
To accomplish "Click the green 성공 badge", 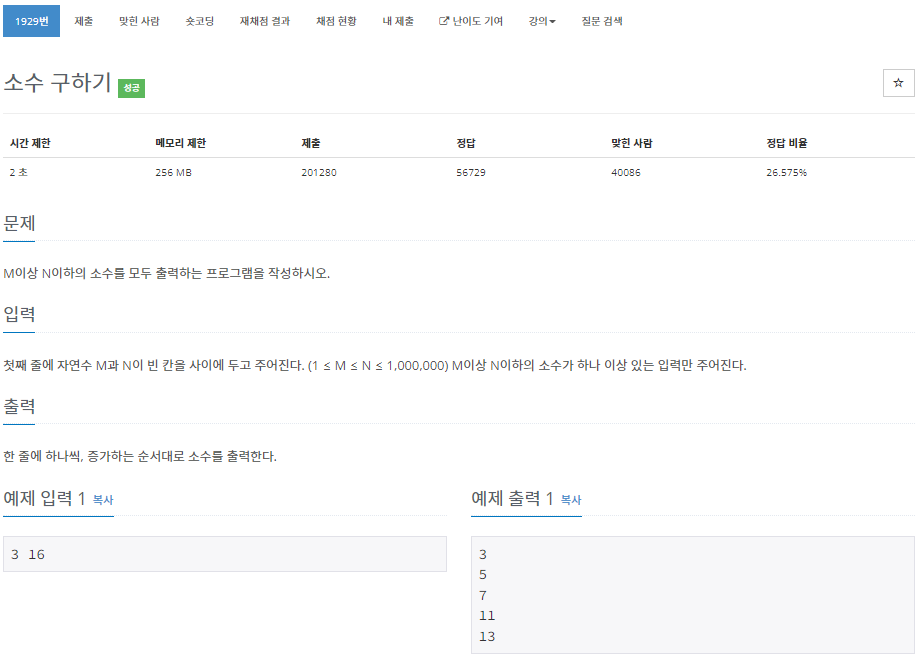I will pos(131,88).
